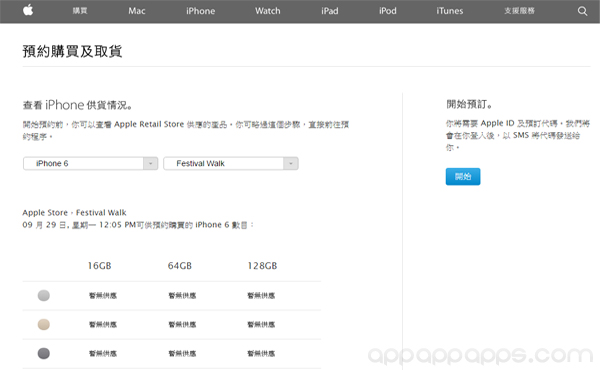The image size is (600, 370).
Task: Click the Apple ID instructions paragraph
Action: (x=518, y=135)
